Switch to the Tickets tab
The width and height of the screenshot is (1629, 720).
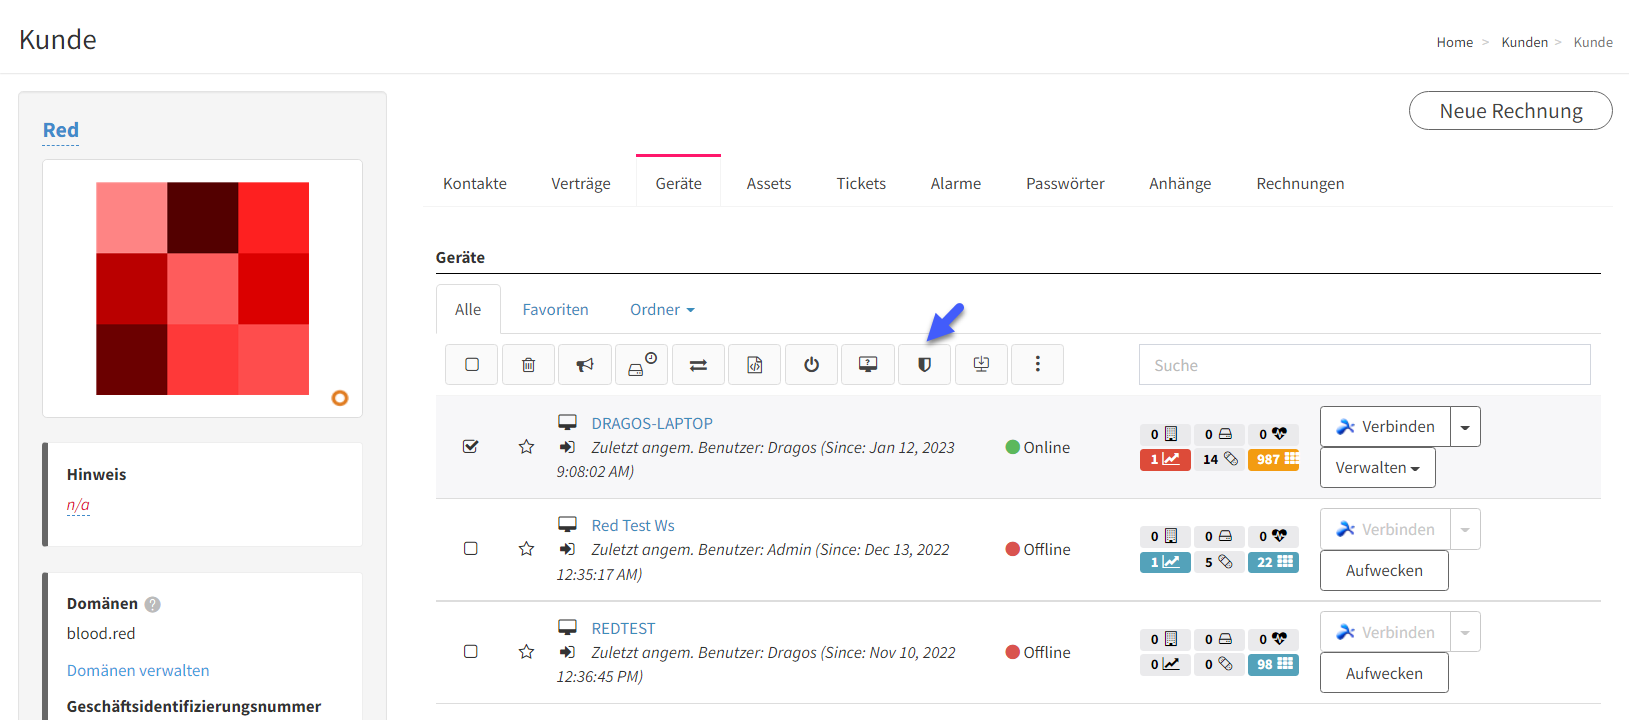click(x=861, y=183)
